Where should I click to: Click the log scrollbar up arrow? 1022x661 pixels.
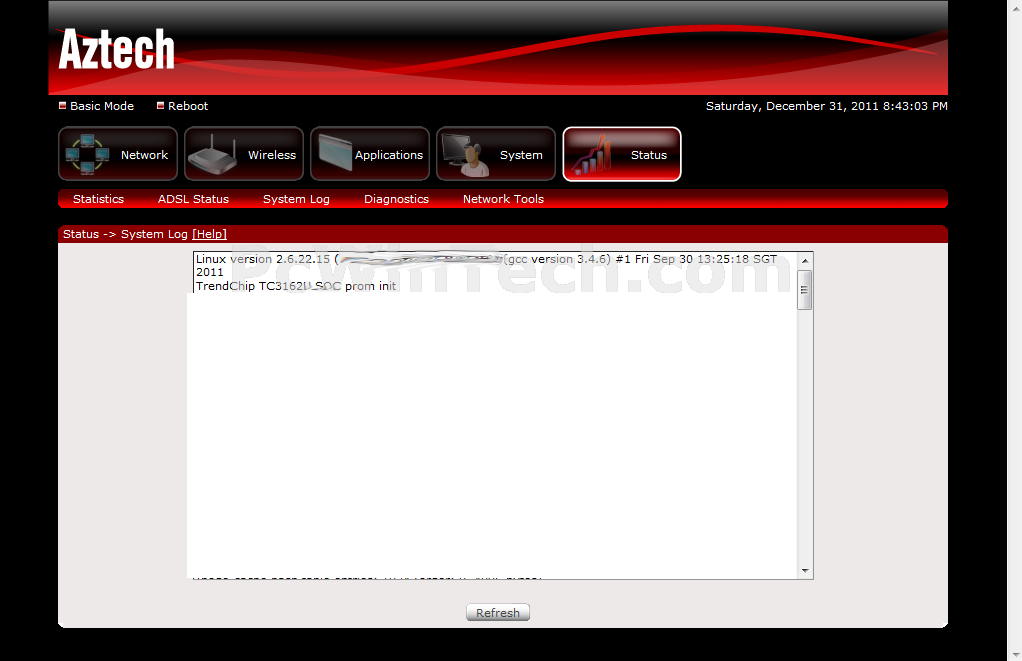point(805,260)
